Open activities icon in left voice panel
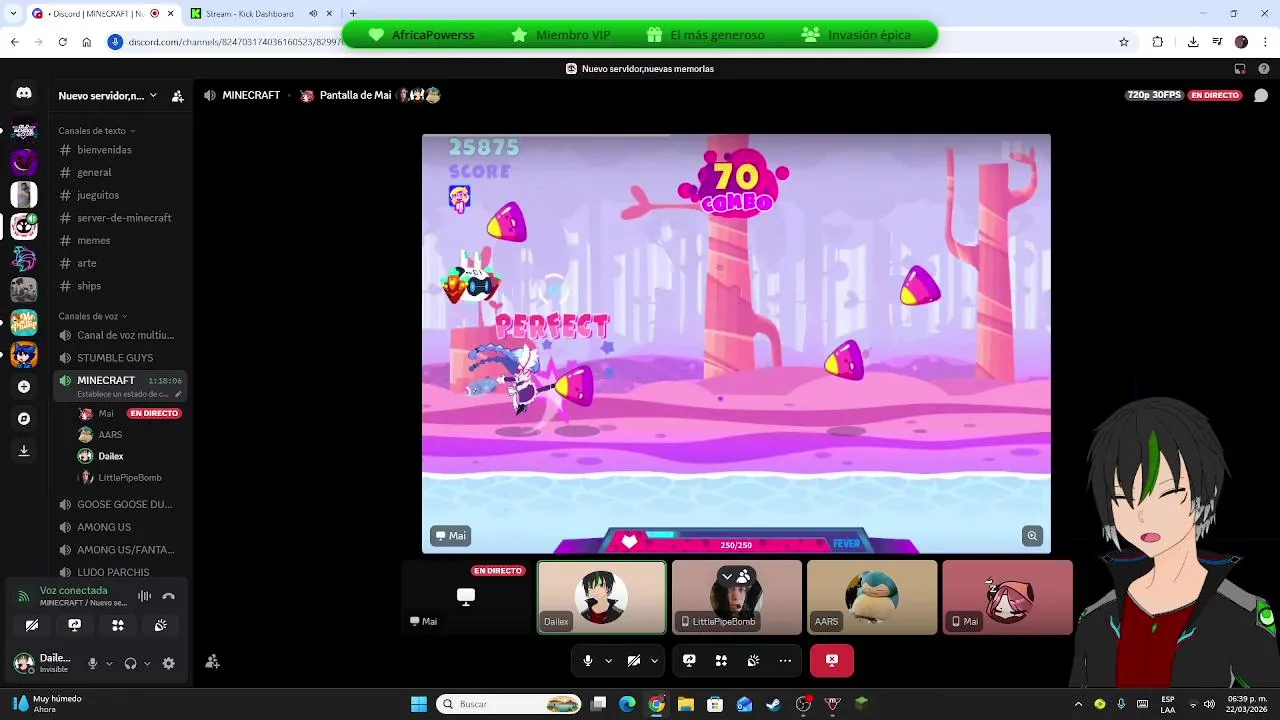 click(118, 625)
